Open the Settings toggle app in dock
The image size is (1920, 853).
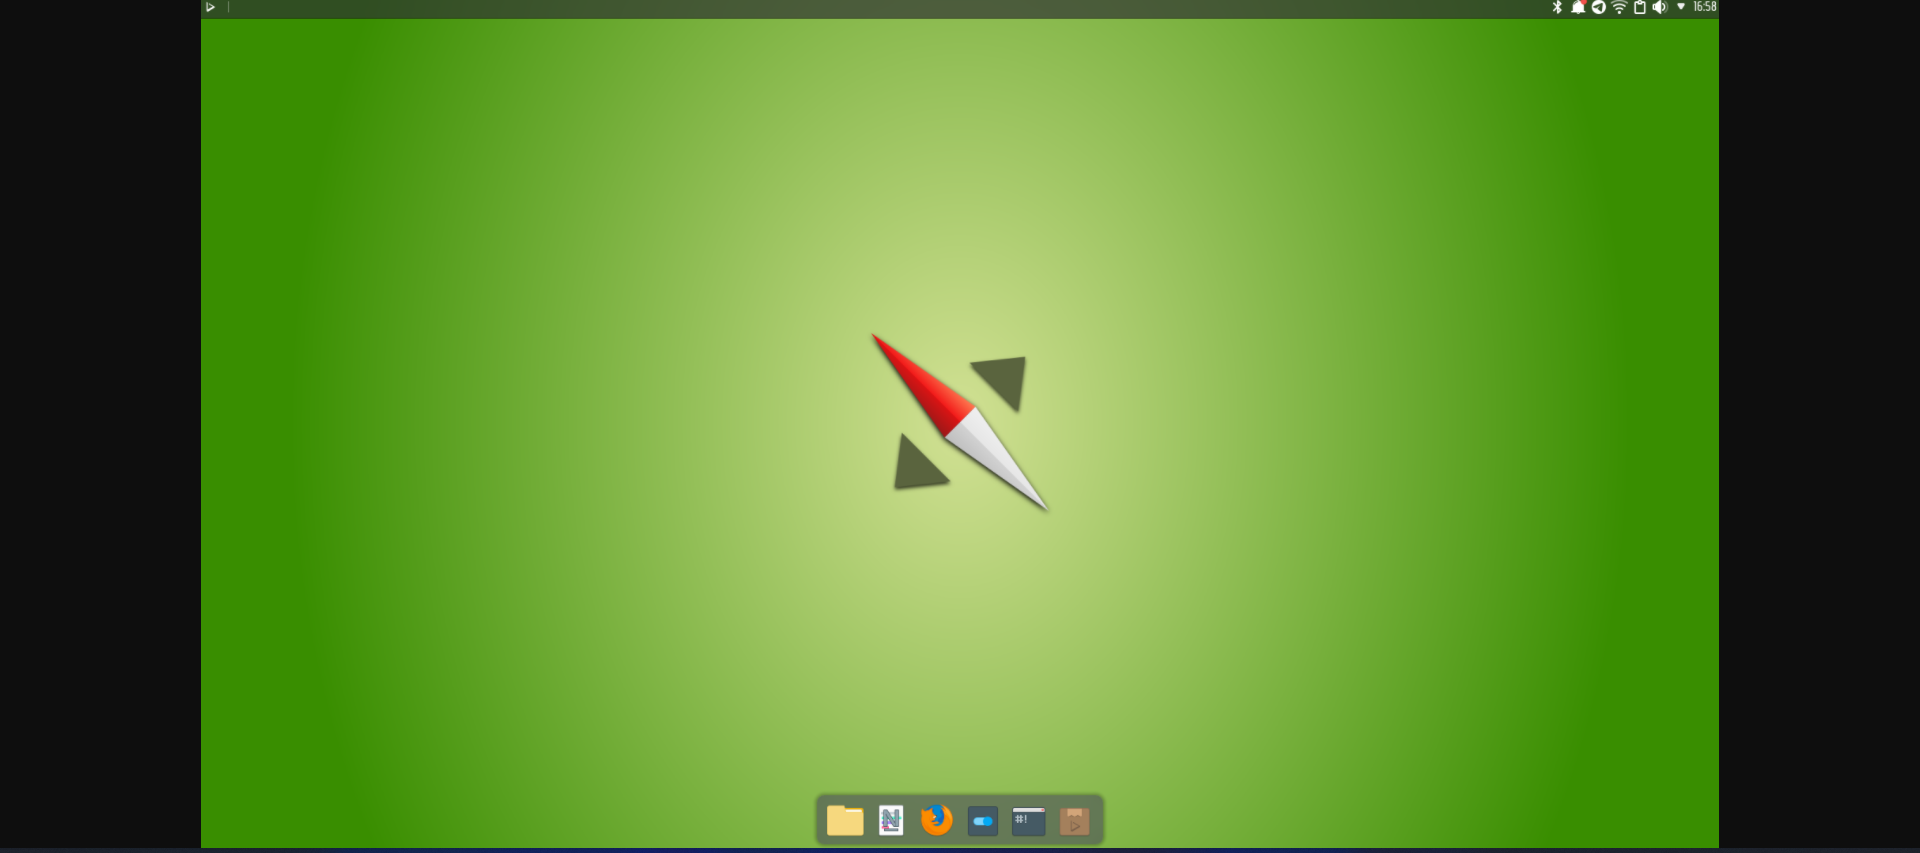pyautogui.click(x=983, y=821)
